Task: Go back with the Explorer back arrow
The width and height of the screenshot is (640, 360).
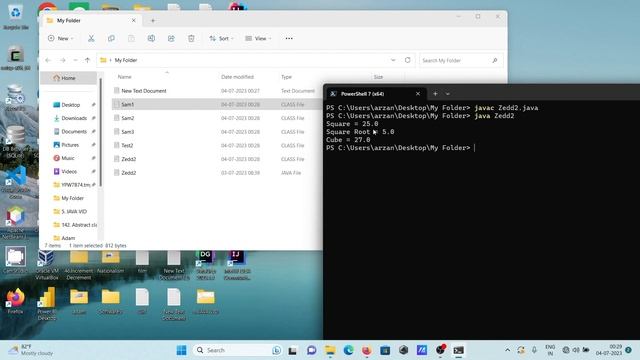Action: pos(48,60)
